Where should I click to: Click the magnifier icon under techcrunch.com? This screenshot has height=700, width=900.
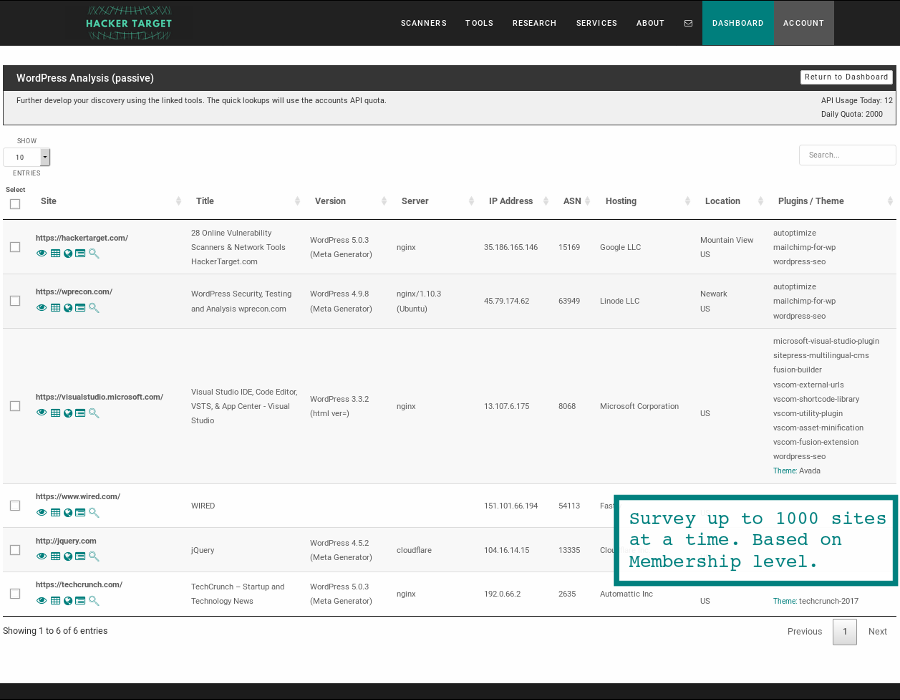point(94,601)
